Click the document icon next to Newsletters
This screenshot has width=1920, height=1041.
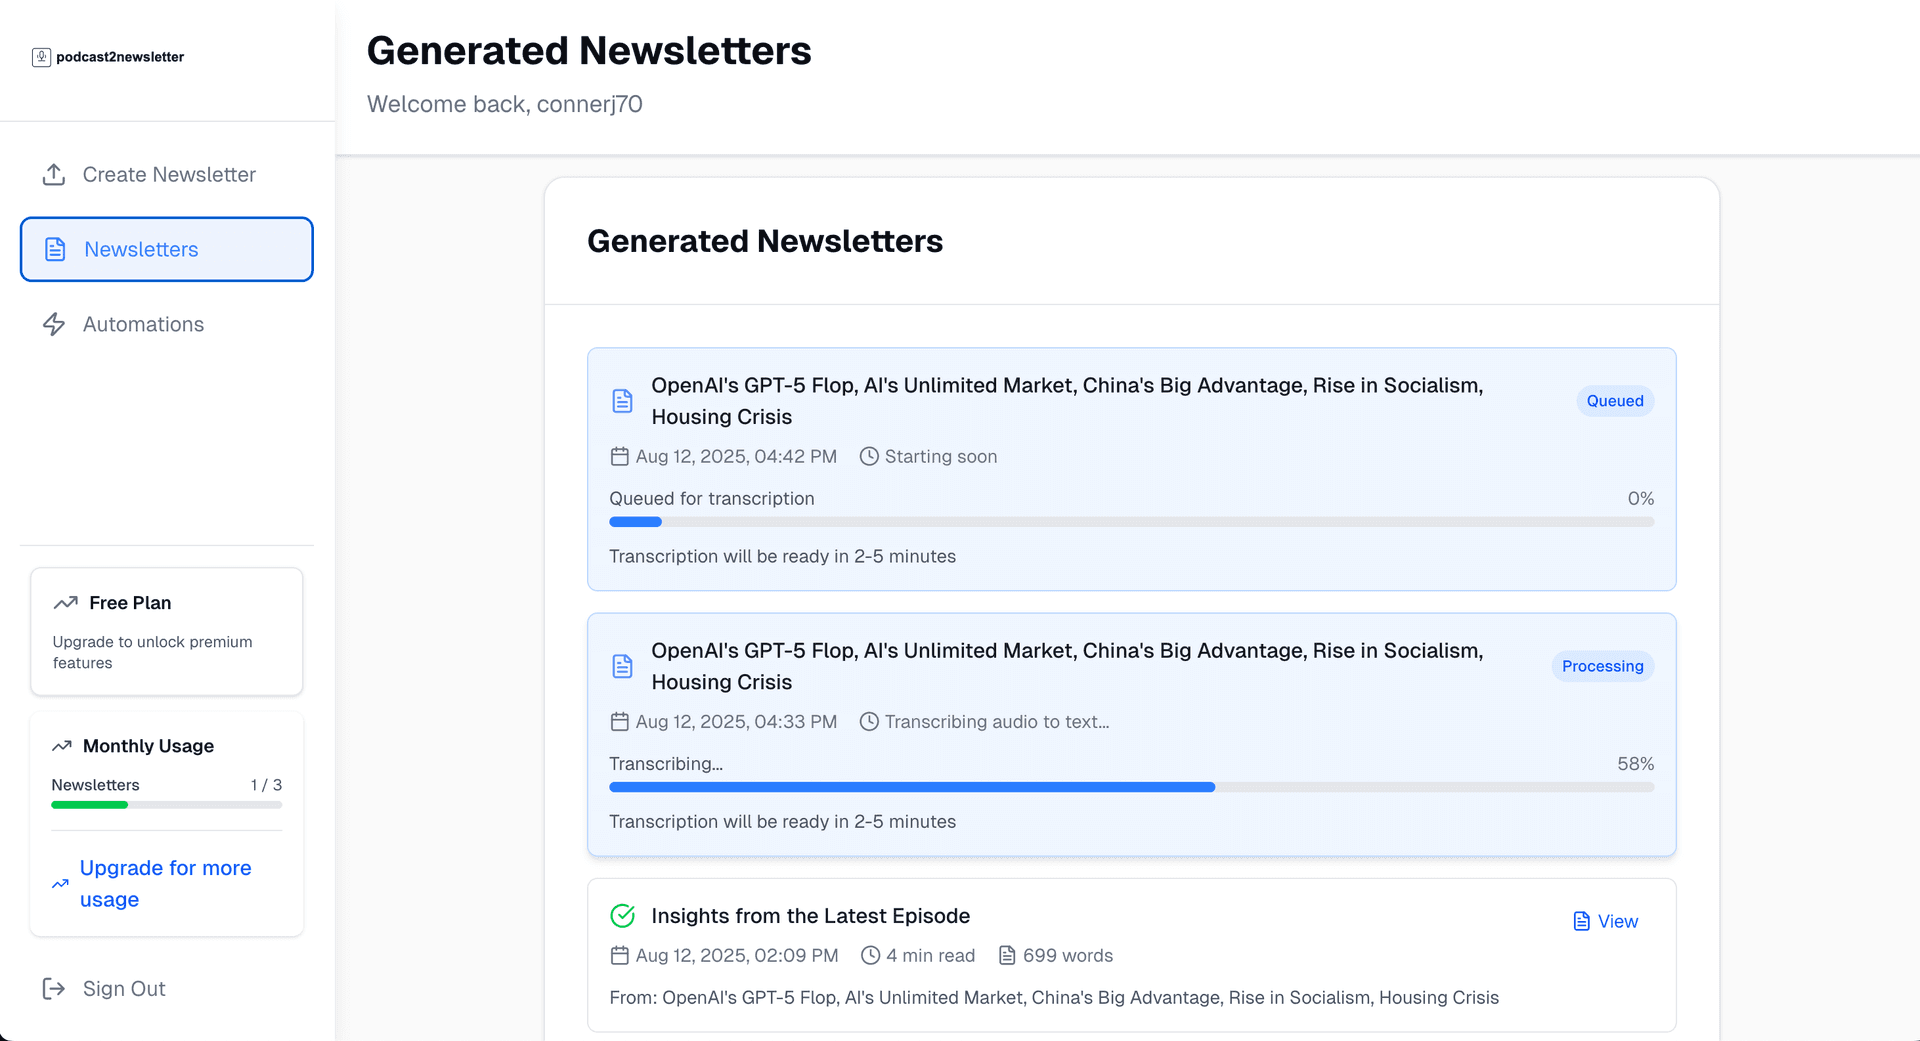[x=55, y=249]
